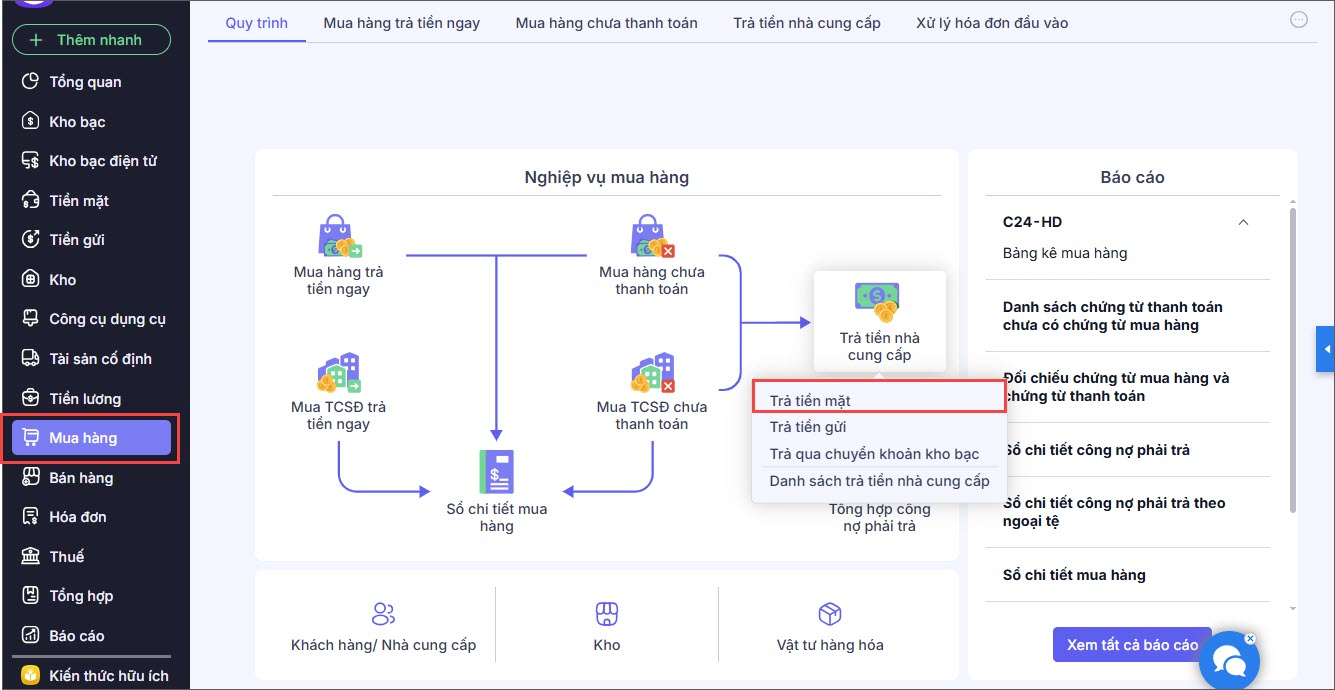The width and height of the screenshot is (1335, 690).
Task: Click the Trả tiền nhà cung cấp money icon
Action: click(x=878, y=301)
